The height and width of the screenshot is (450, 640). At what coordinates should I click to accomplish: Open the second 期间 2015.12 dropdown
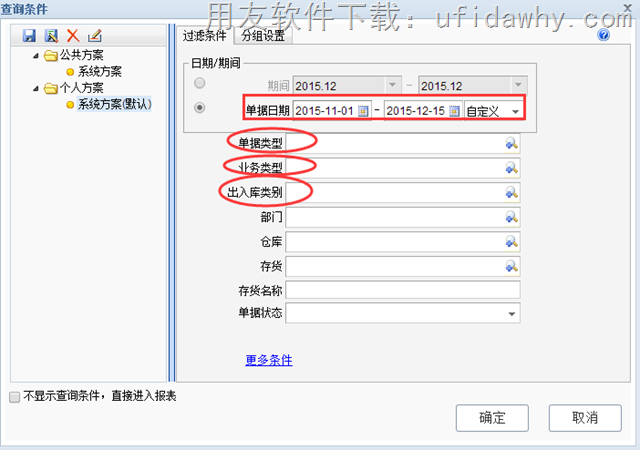(x=518, y=85)
